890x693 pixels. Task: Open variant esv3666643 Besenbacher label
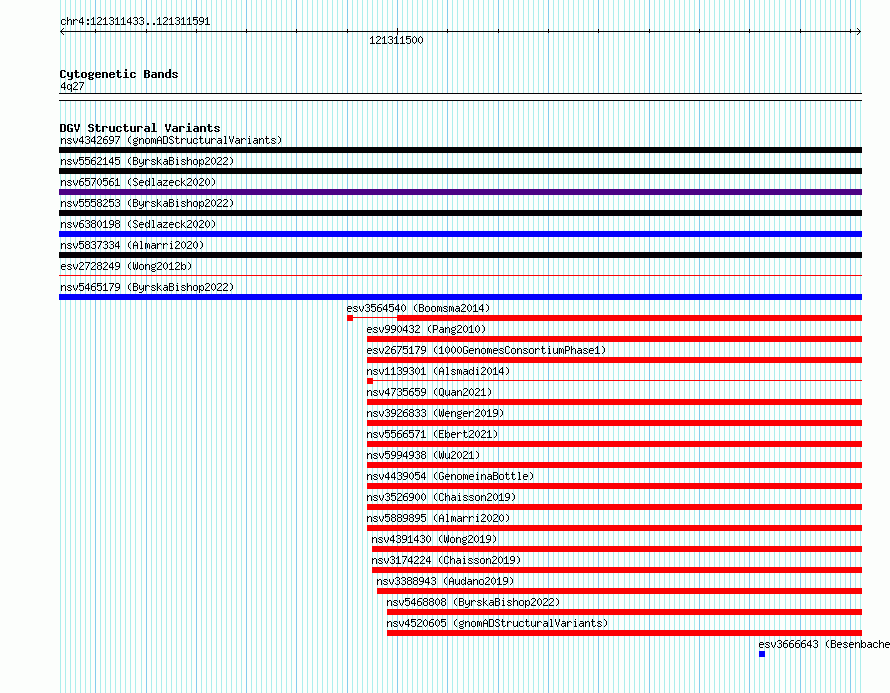click(x=824, y=644)
